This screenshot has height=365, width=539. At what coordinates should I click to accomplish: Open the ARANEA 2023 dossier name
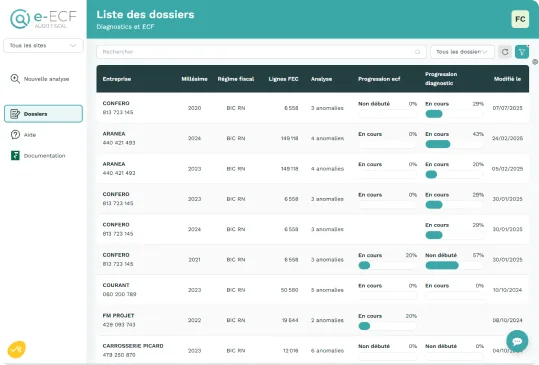(114, 164)
